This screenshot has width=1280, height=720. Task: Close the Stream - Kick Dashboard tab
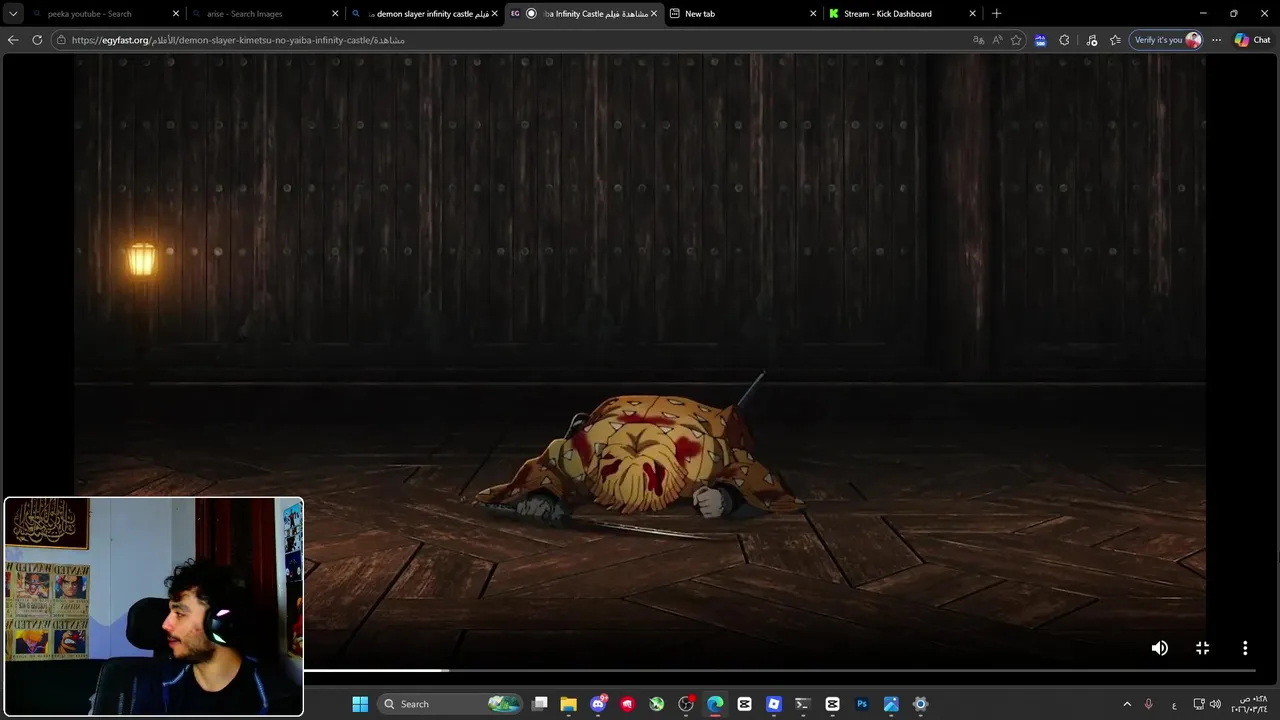(x=972, y=14)
